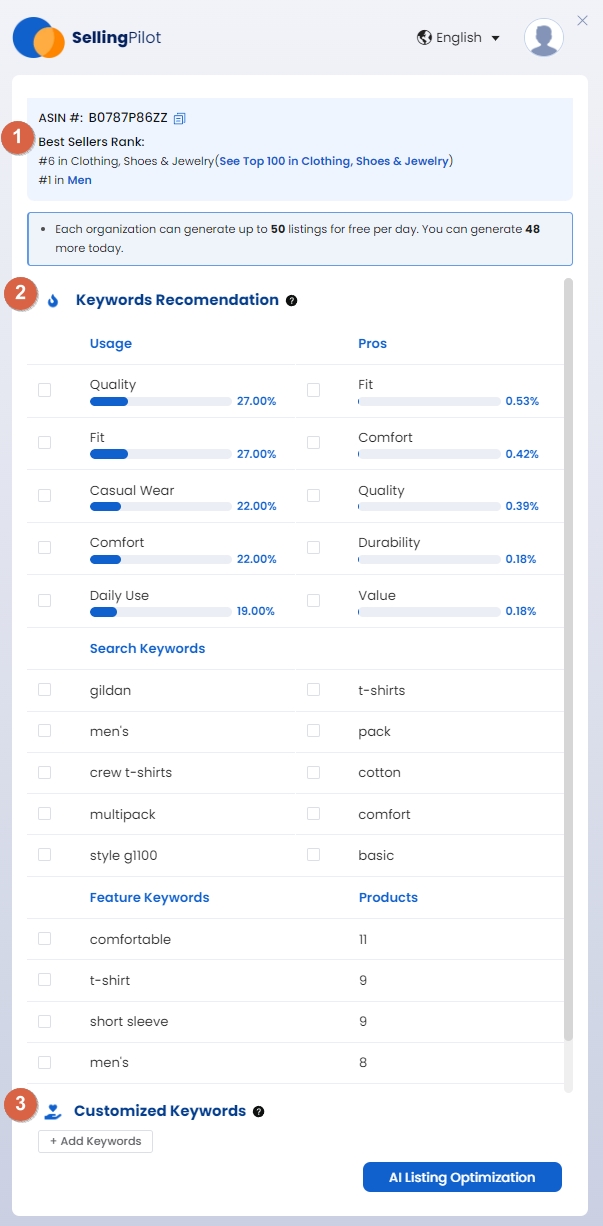Click the Add Keywords button

click(95, 1141)
